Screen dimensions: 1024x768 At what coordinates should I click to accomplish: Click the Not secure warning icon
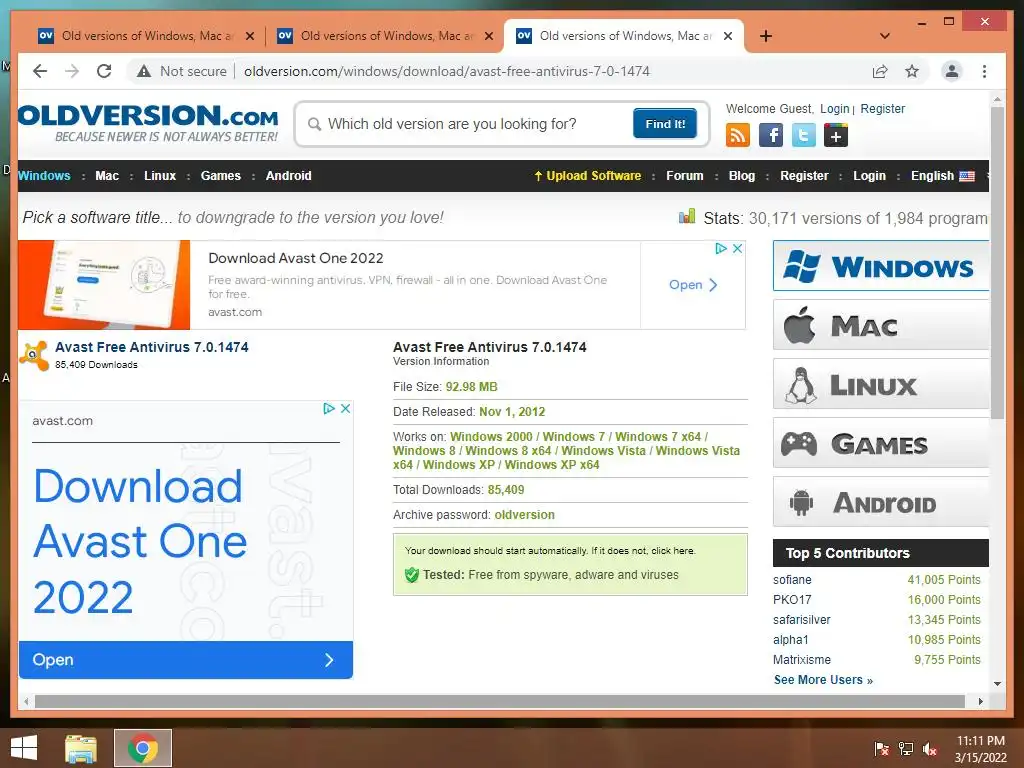[144, 71]
